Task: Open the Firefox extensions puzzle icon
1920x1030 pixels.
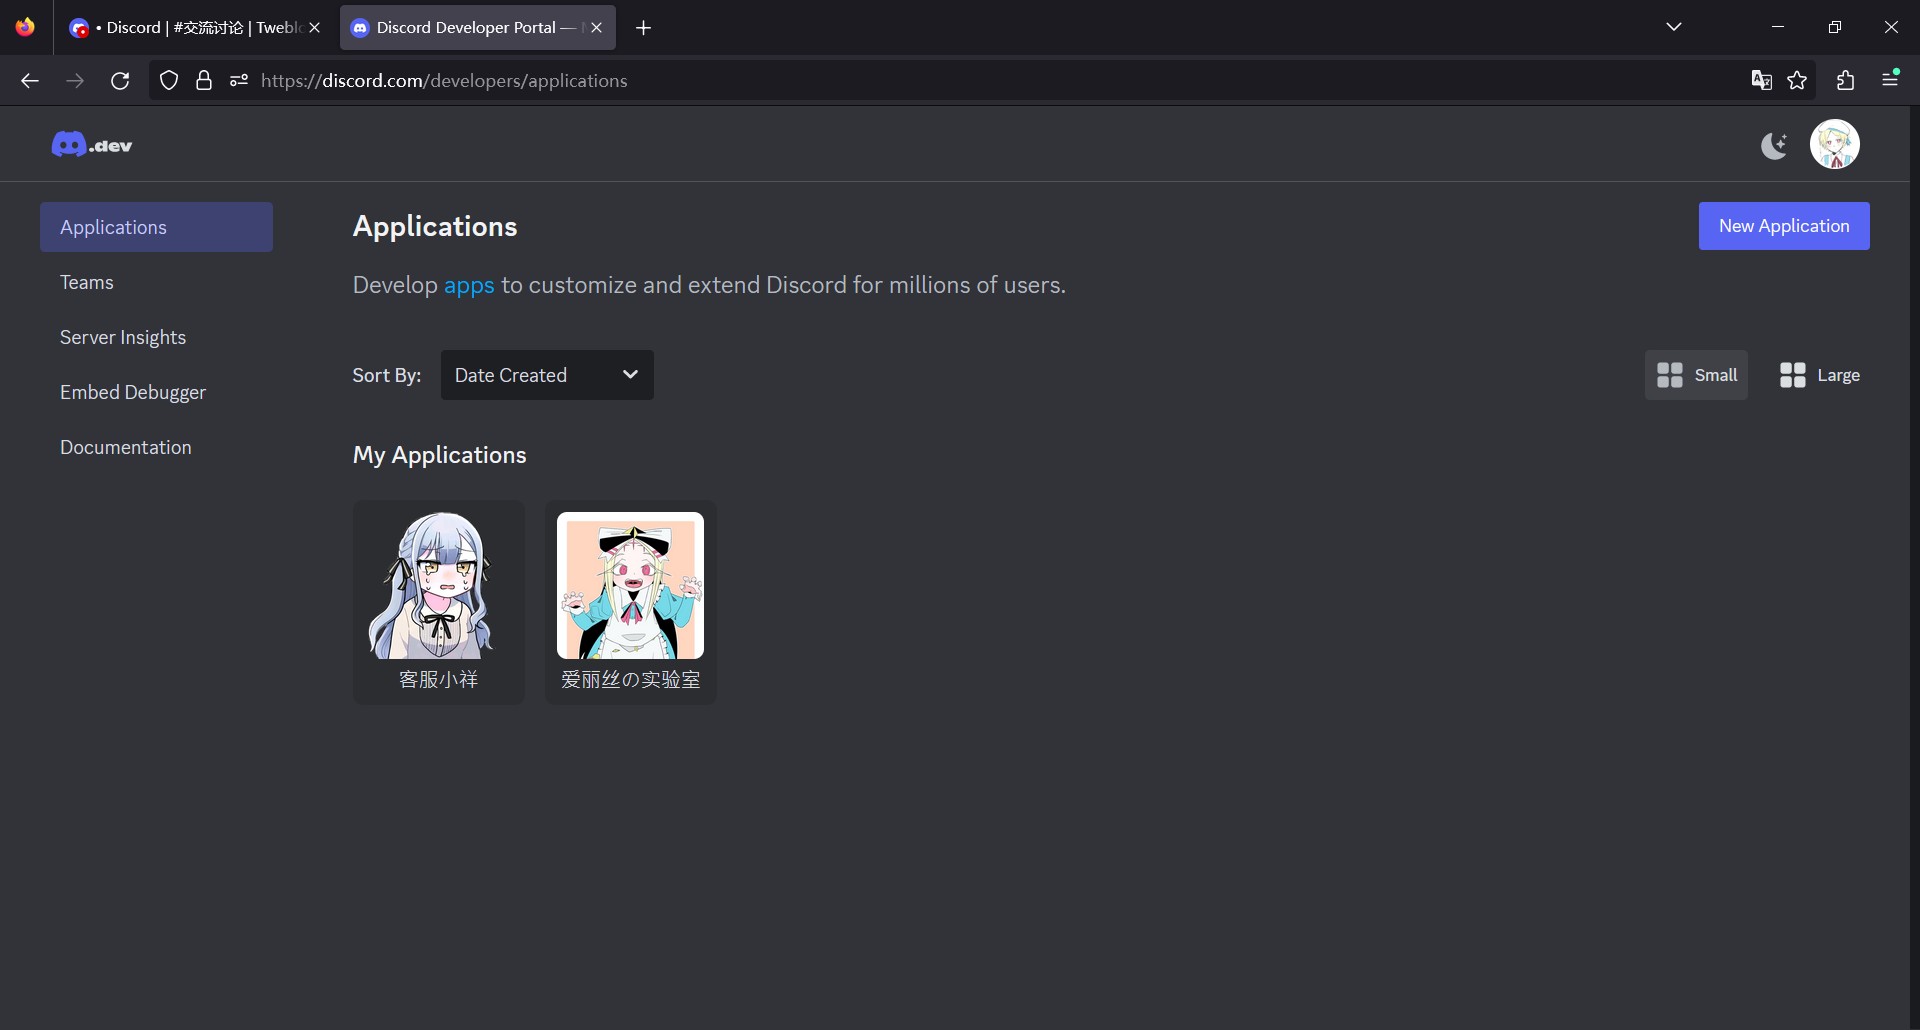Action: point(1845,81)
